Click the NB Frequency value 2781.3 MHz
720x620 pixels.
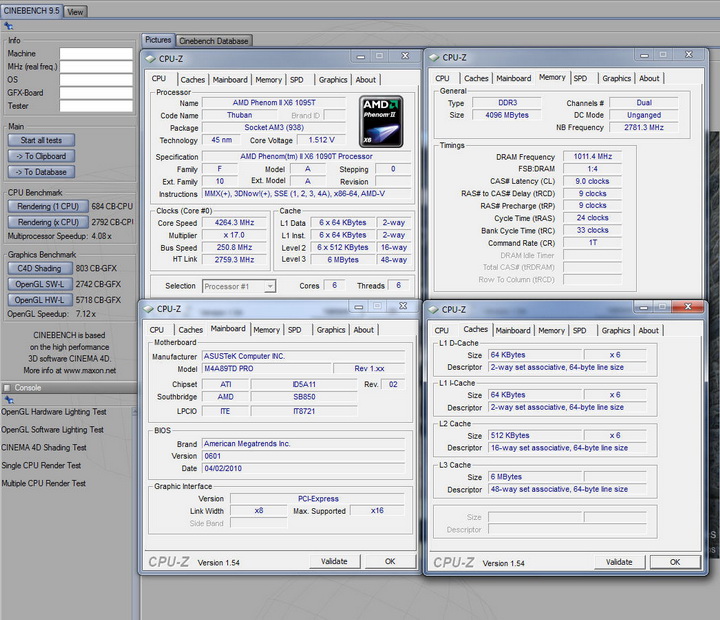[644, 128]
